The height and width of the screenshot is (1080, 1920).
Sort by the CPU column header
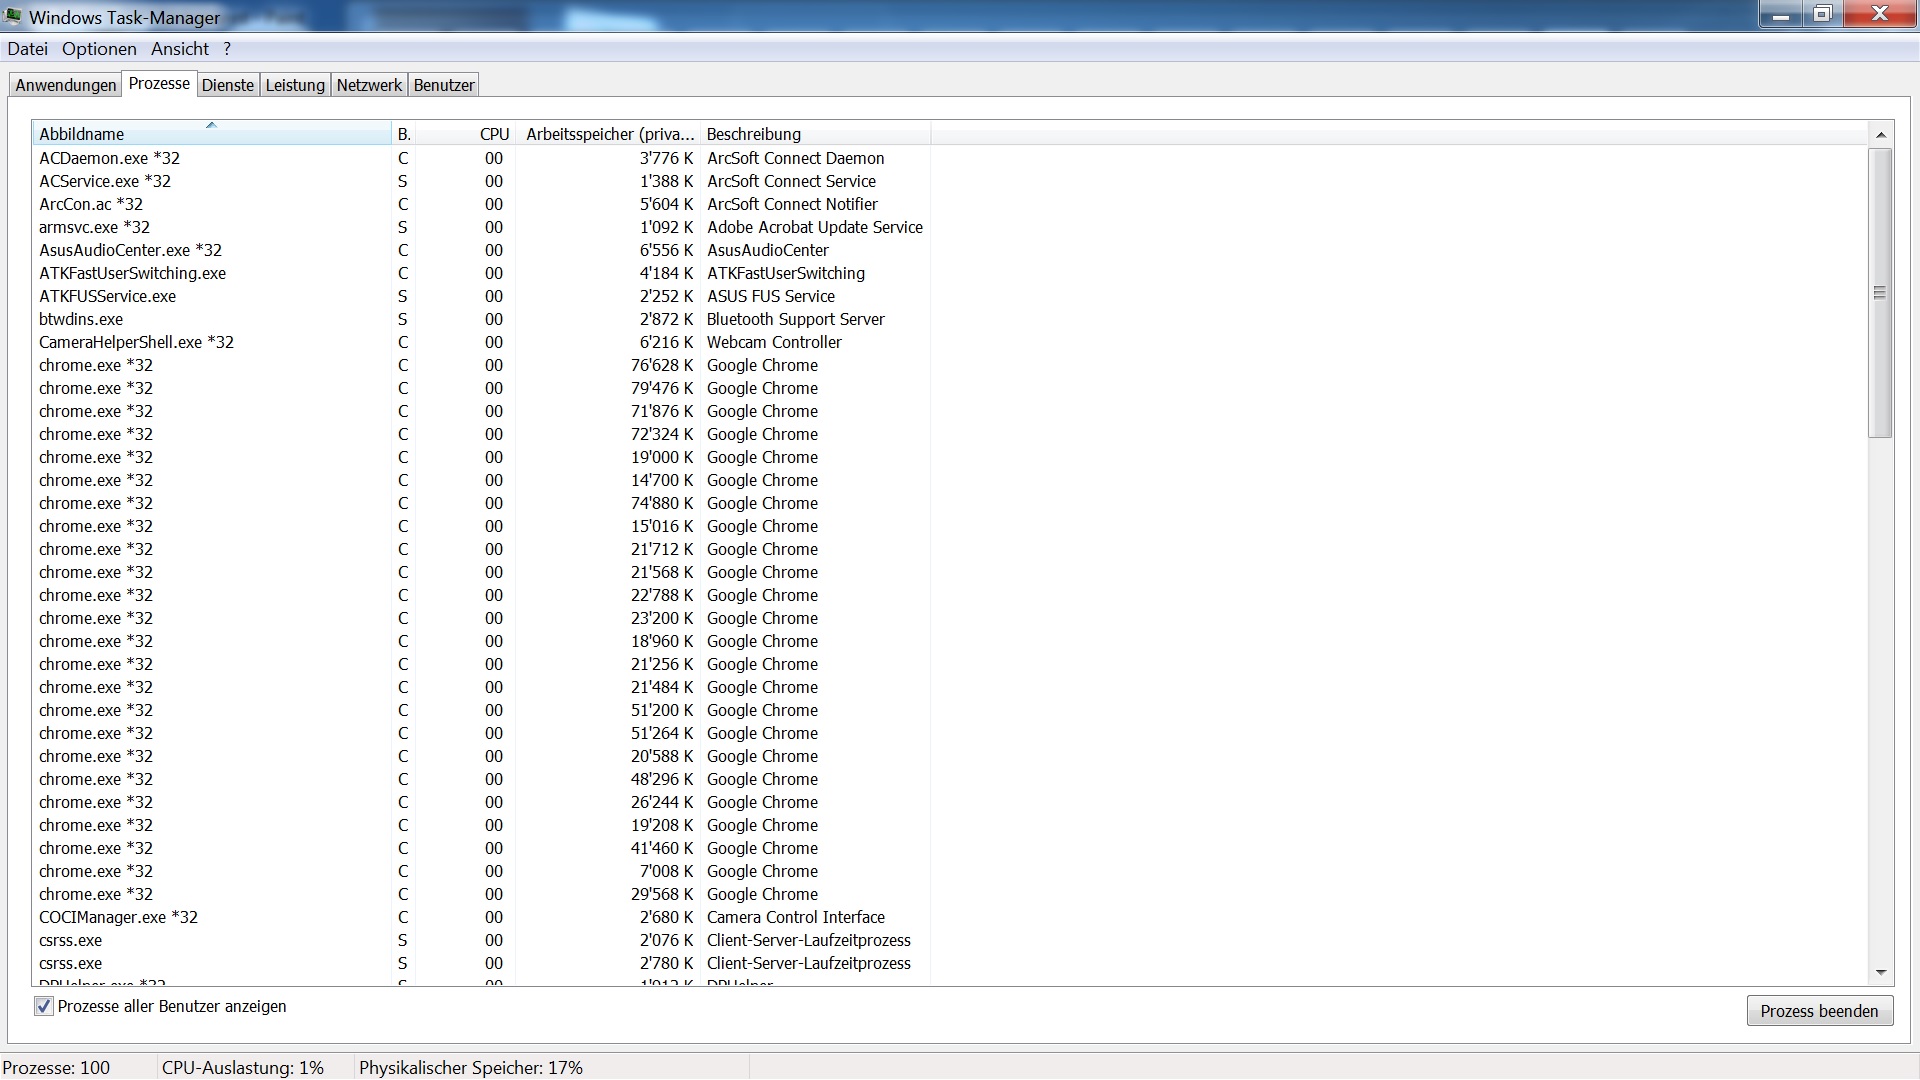point(494,134)
